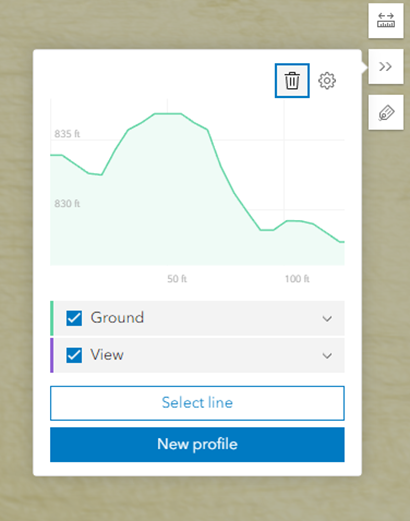Click the green Ground color bar
Image resolution: width=410 pixels, height=521 pixels.
point(52,318)
